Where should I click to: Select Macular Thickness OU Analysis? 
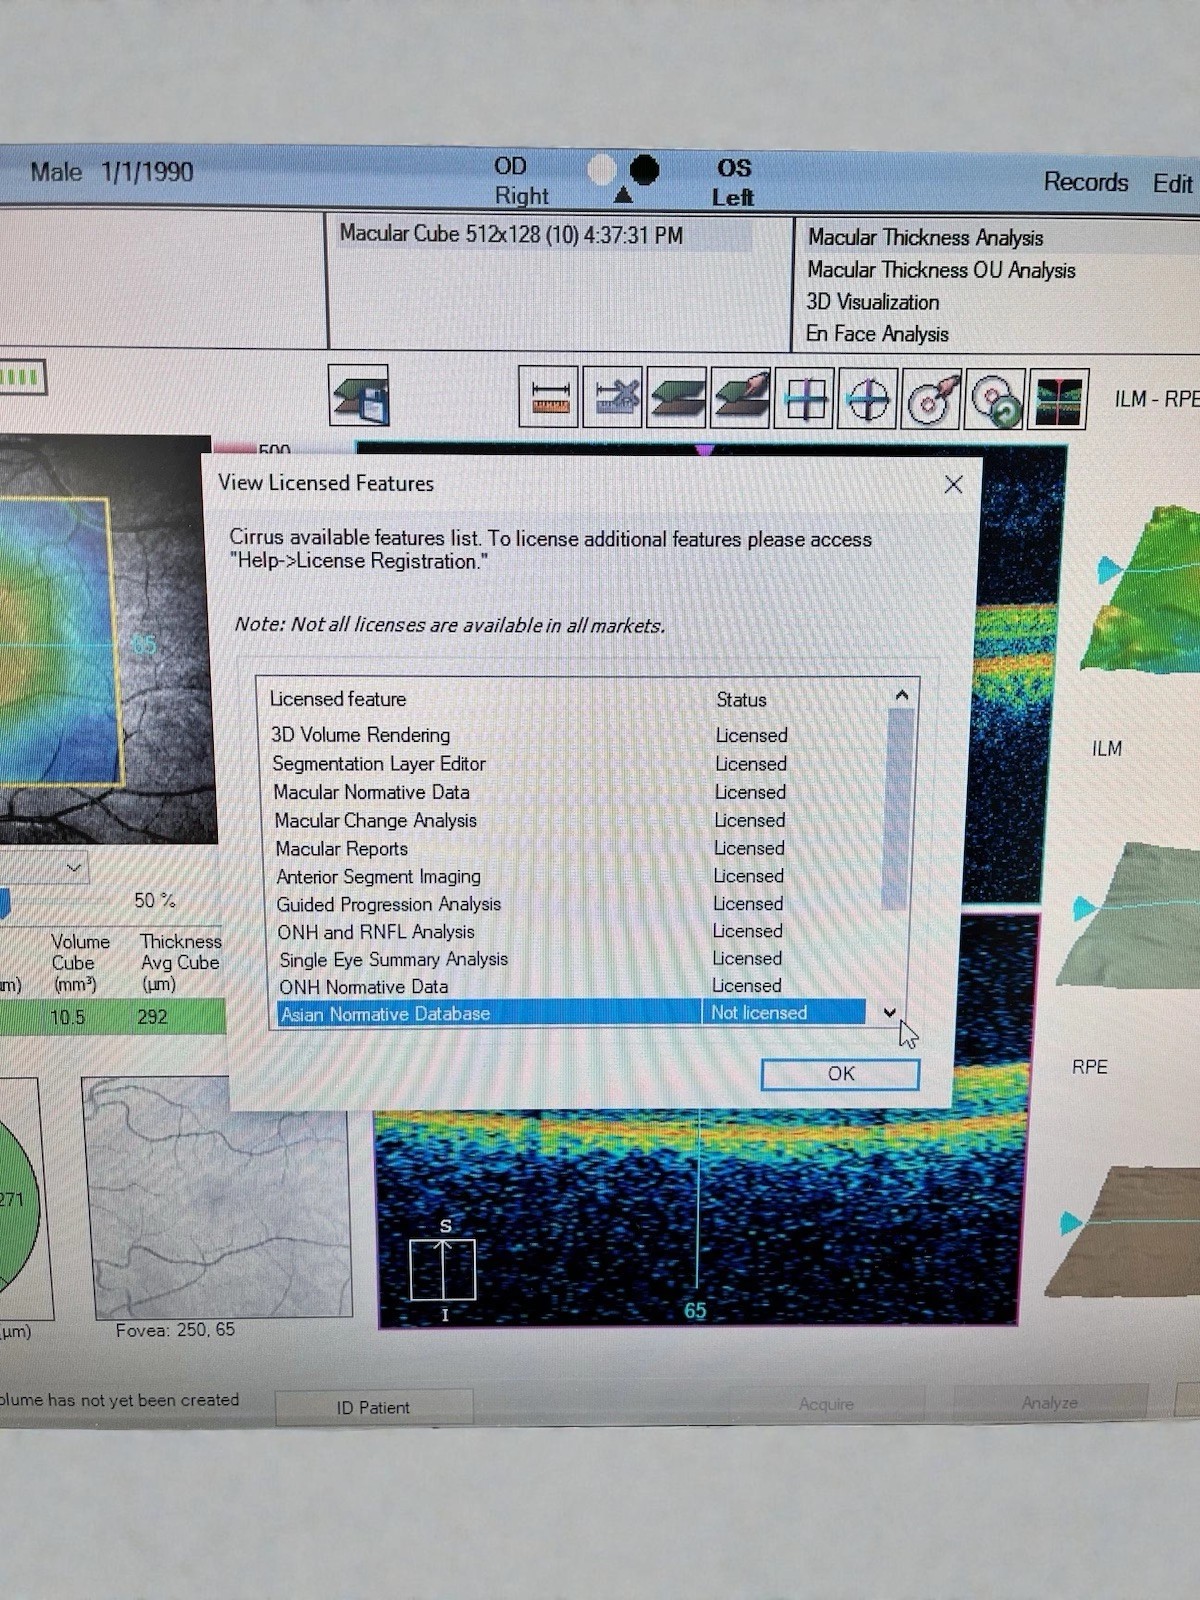tap(941, 270)
